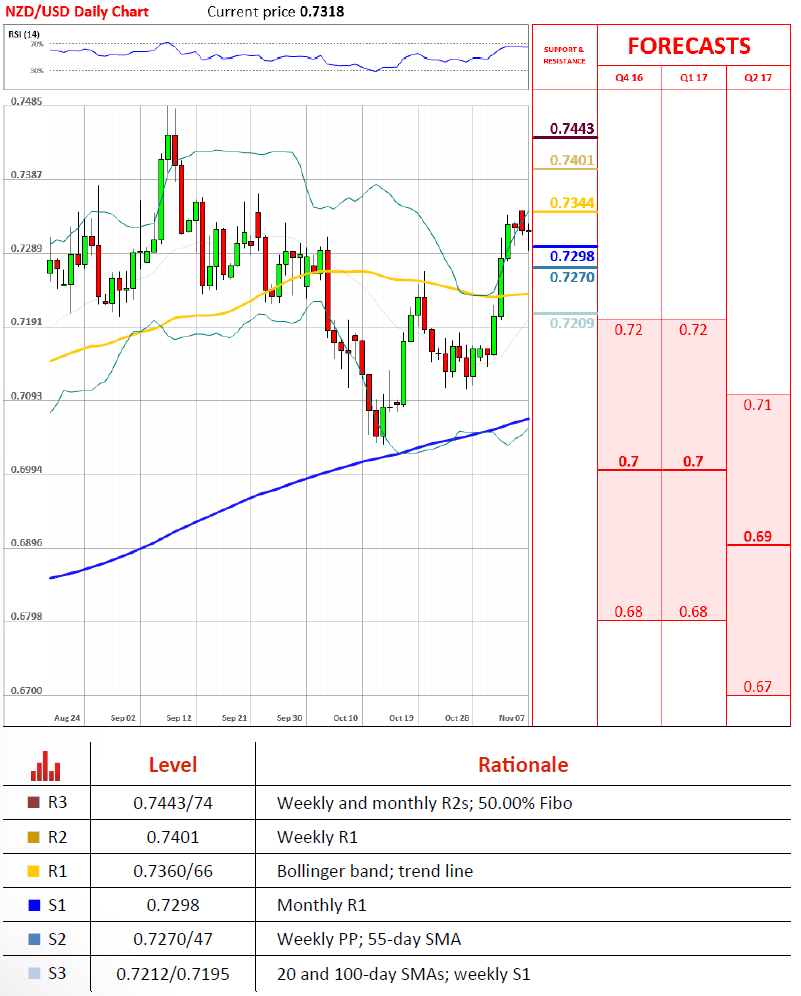Click the Q2 17 median forecast 0.69
Image resolution: width=801 pixels, height=996 pixels.
click(x=758, y=536)
